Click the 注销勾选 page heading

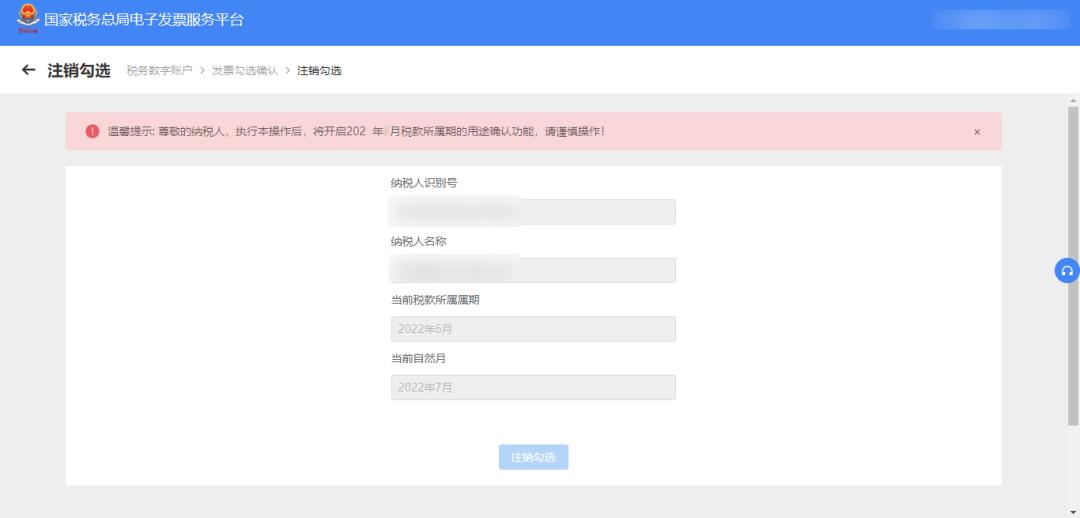[79, 70]
